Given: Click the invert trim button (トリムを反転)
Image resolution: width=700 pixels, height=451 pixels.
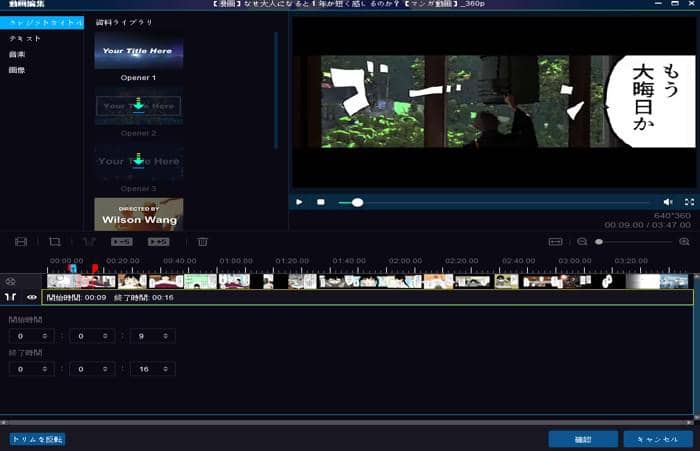Looking at the screenshot, I should 38,439.
